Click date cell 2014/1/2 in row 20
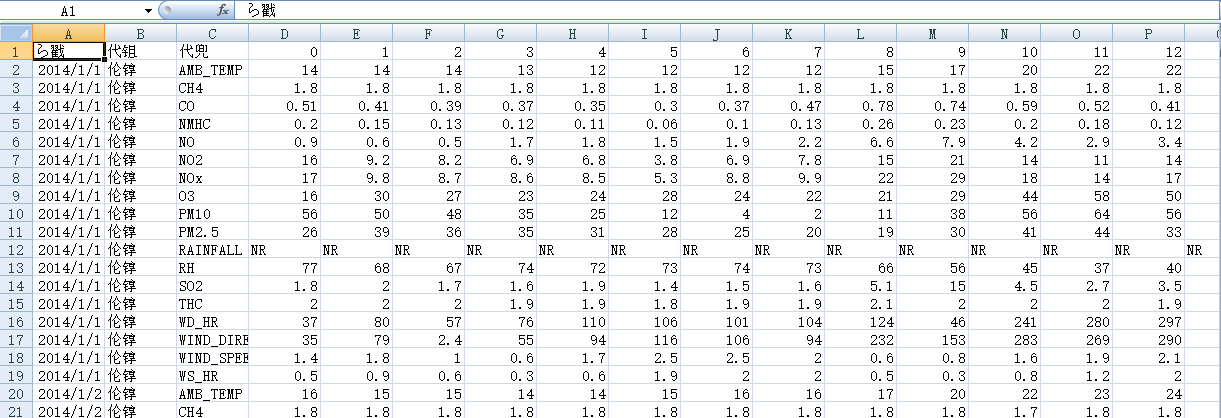Viewport: 1221px width, 418px height. coord(68,394)
